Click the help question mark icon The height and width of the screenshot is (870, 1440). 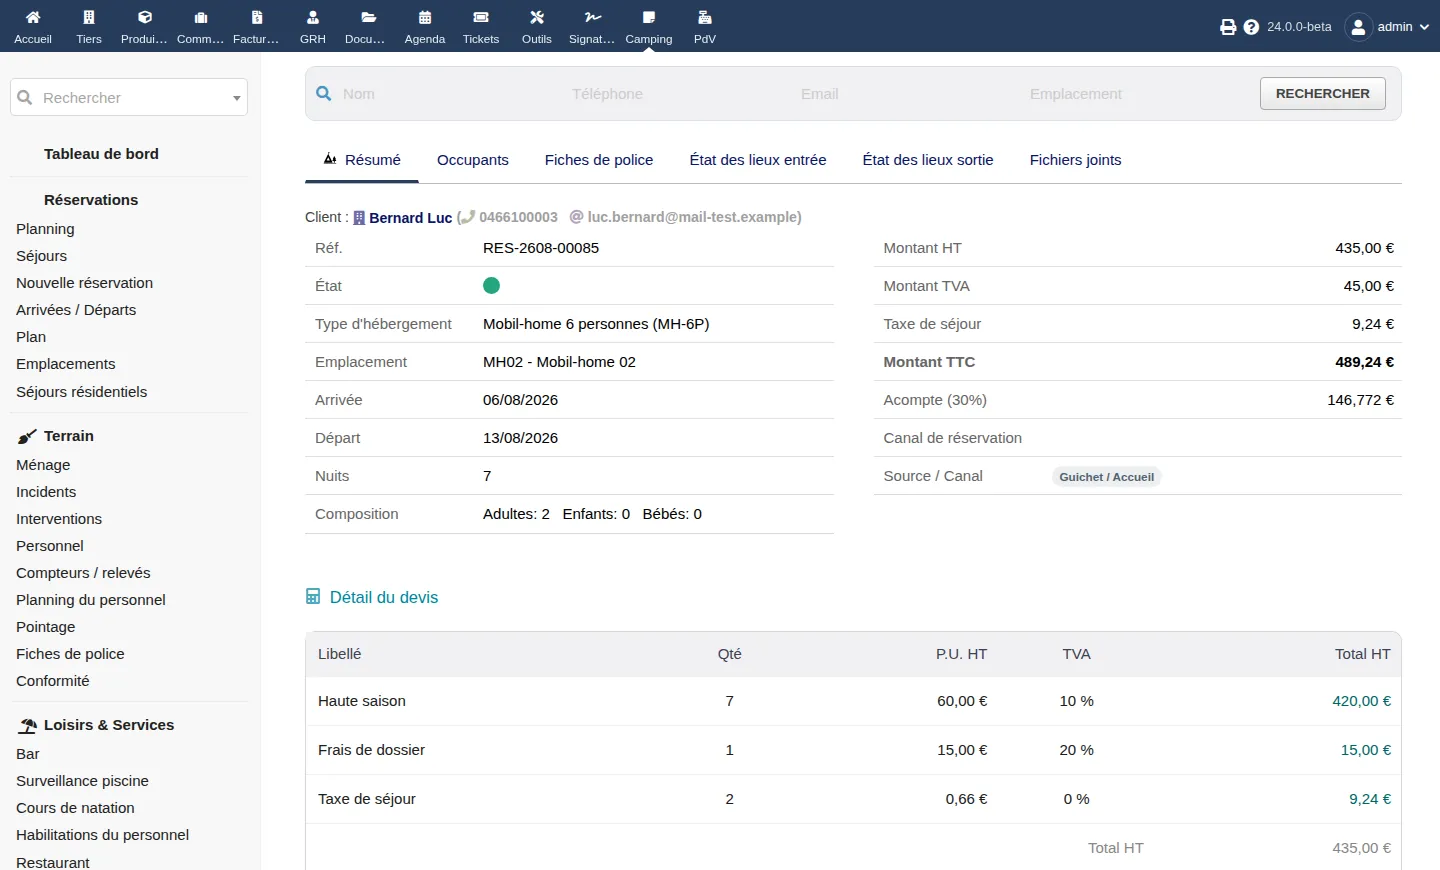1251,27
